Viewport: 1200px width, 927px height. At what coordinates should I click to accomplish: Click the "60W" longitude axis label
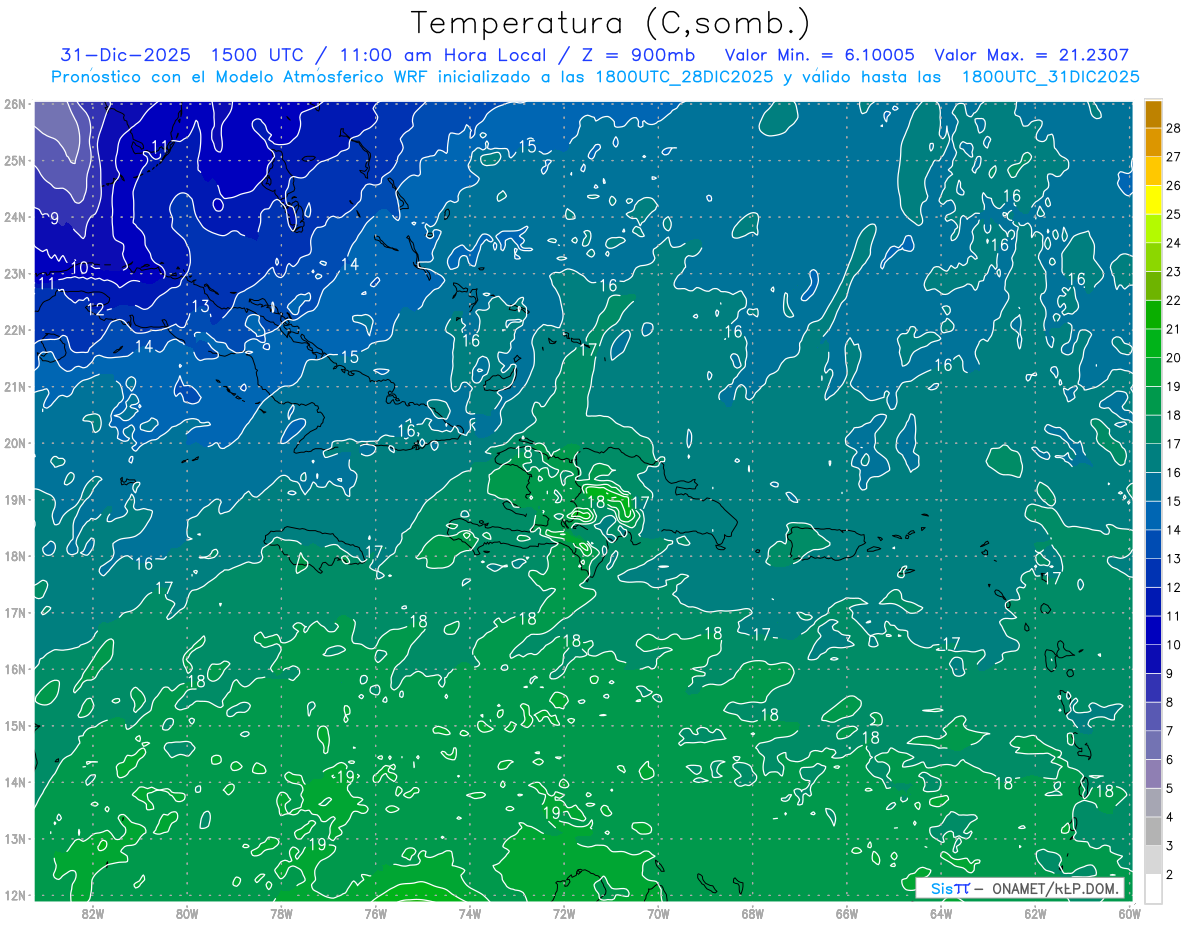1130,913
